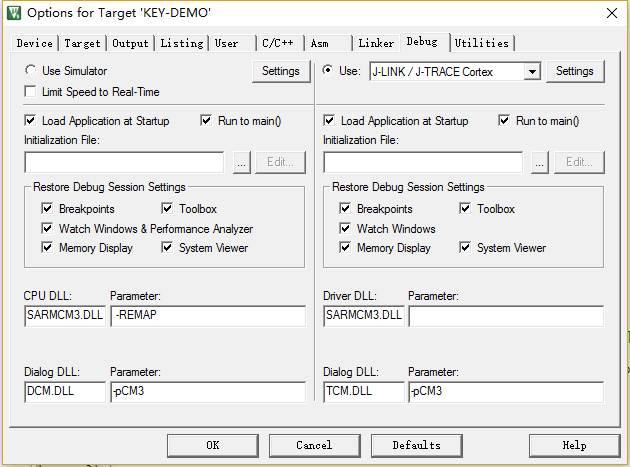This screenshot has width=630, height=467.
Task: Toggle J-LINK side Breakpoints checkbox
Action: [x=345, y=208]
